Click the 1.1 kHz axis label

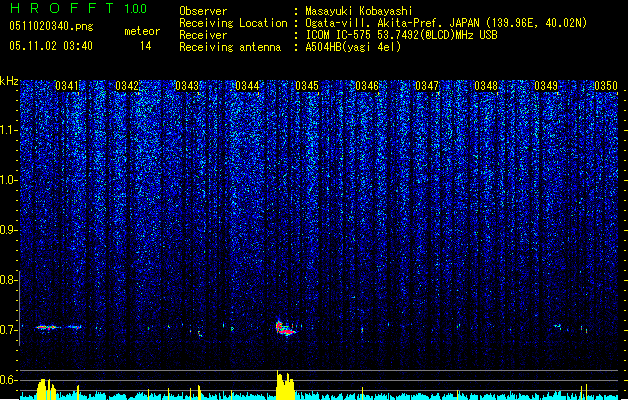(9, 130)
